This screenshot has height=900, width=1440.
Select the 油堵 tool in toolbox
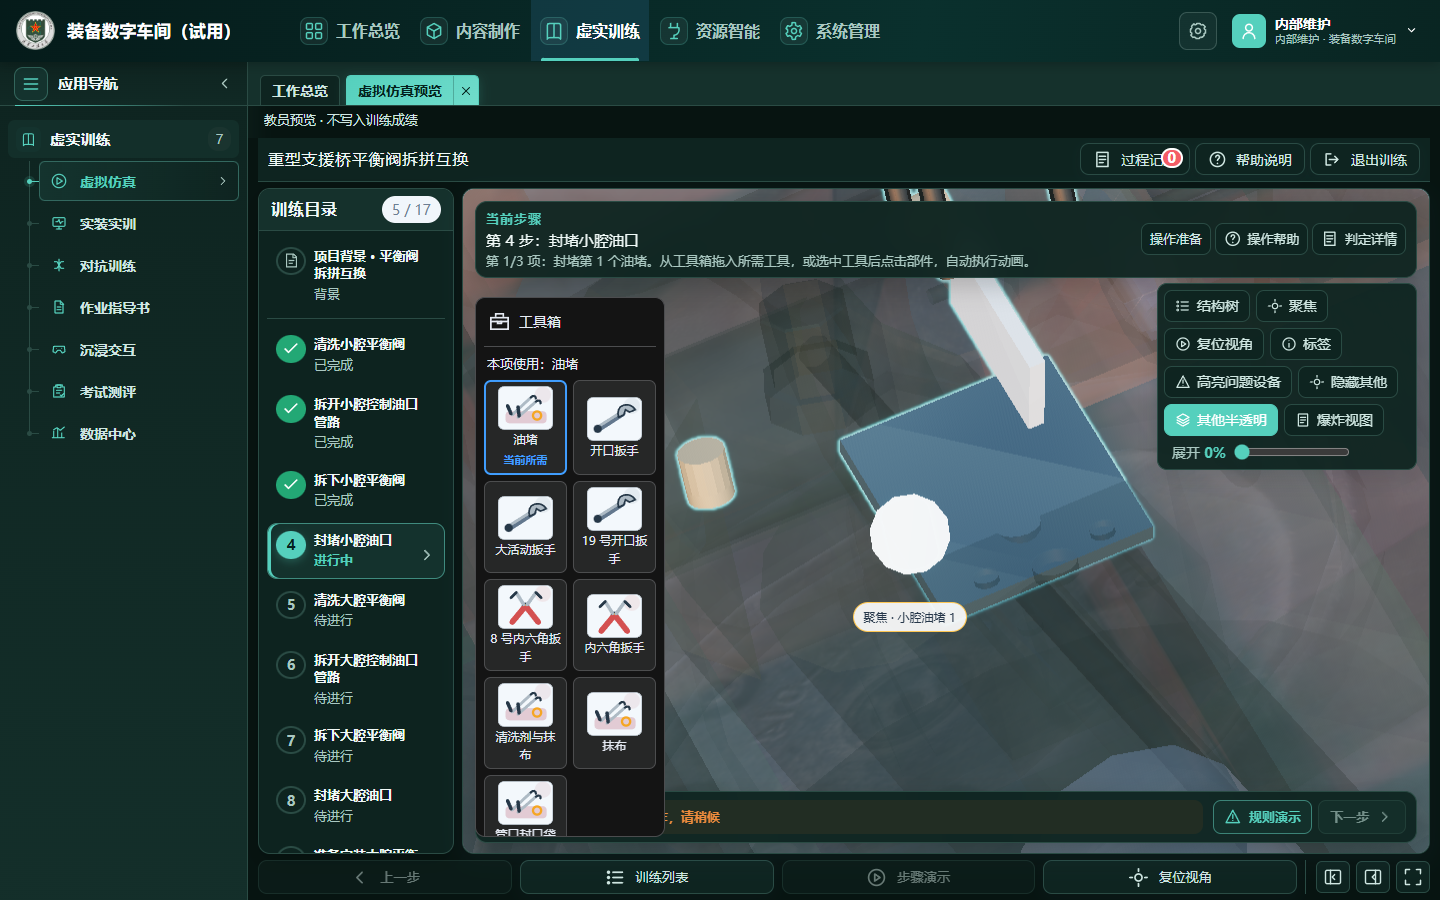point(525,427)
